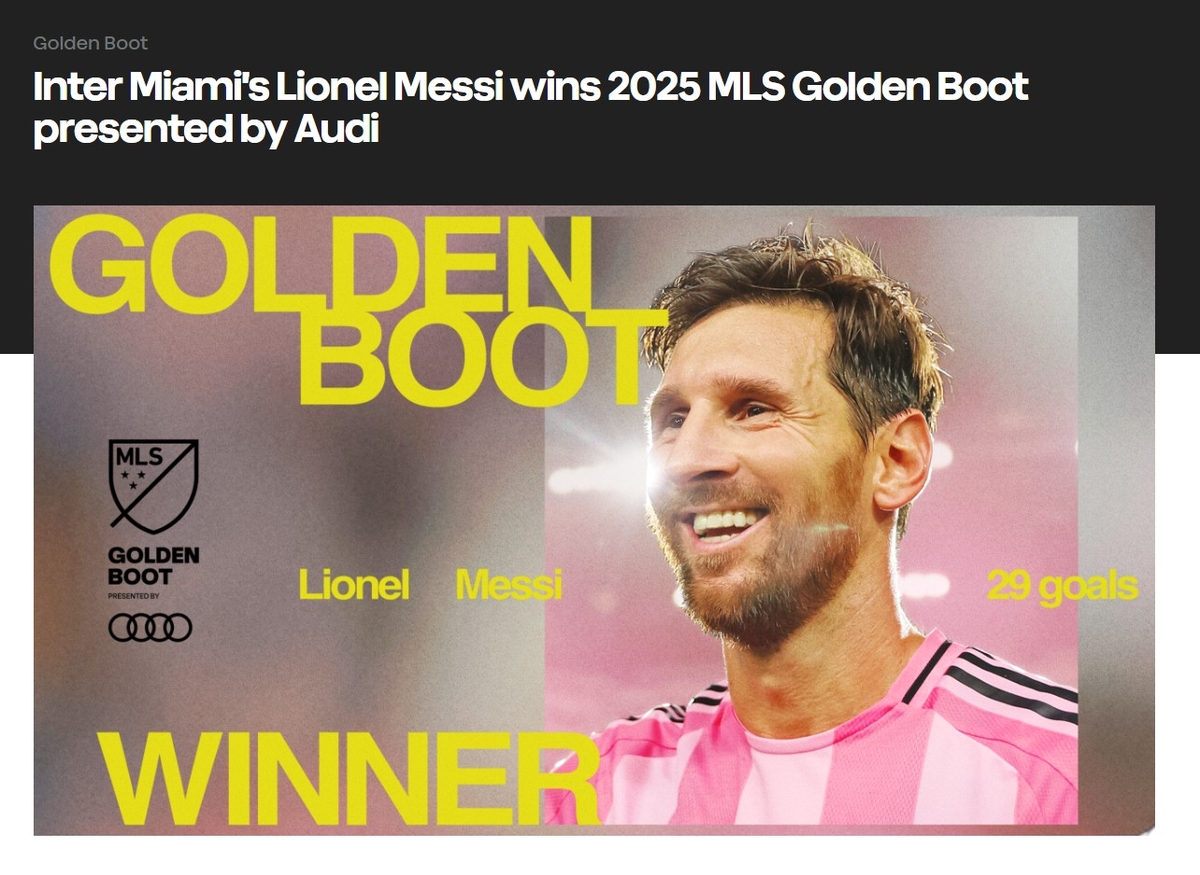Screen dimensions: 1200x875
Task: Click the large yellow BOOT text
Action: coord(482,356)
